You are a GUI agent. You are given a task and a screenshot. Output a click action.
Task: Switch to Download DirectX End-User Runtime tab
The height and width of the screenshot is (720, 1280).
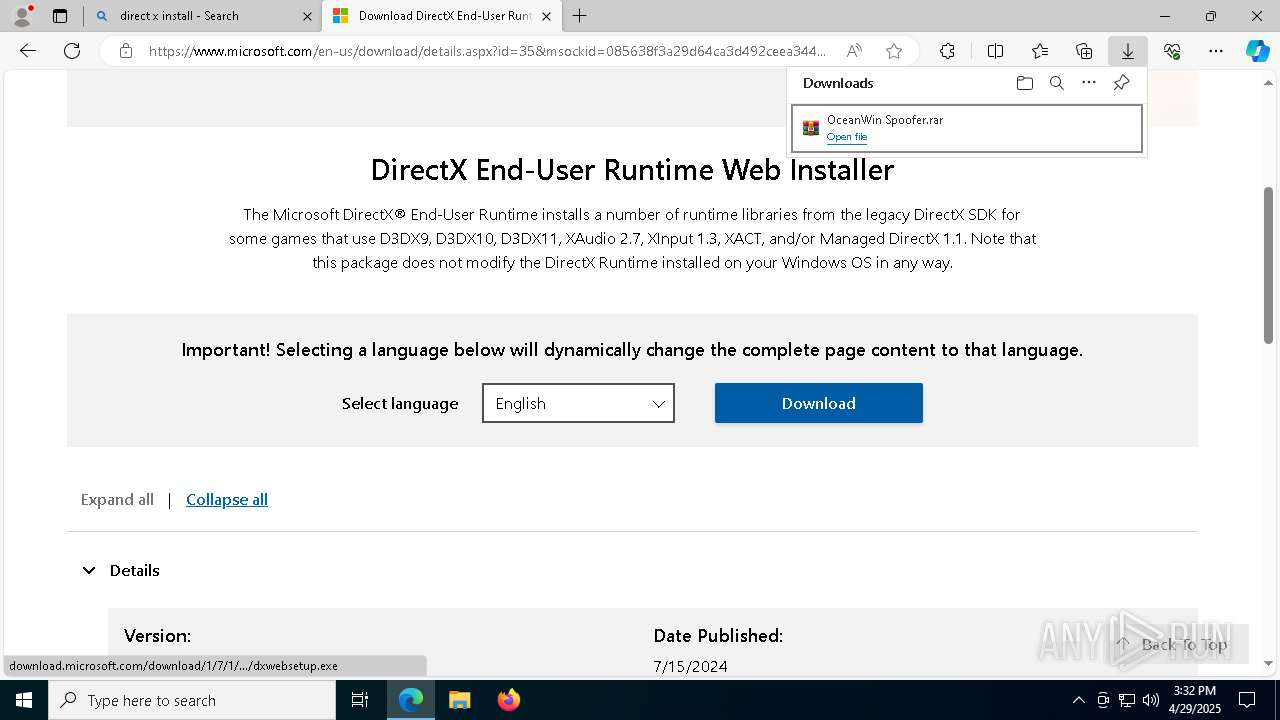tap(440, 16)
